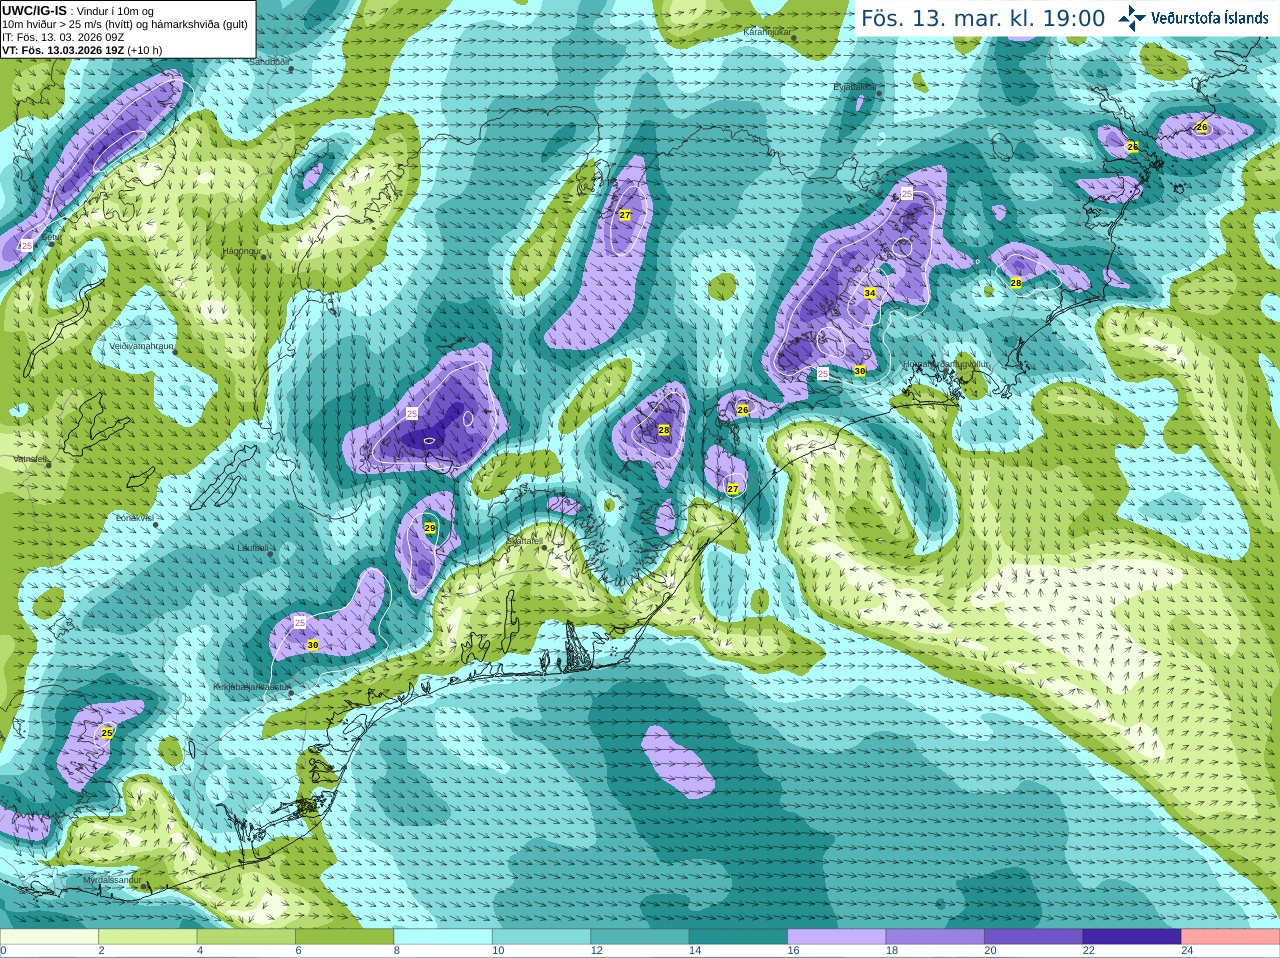Select the 18–20 m/s legend swatch

point(935,937)
